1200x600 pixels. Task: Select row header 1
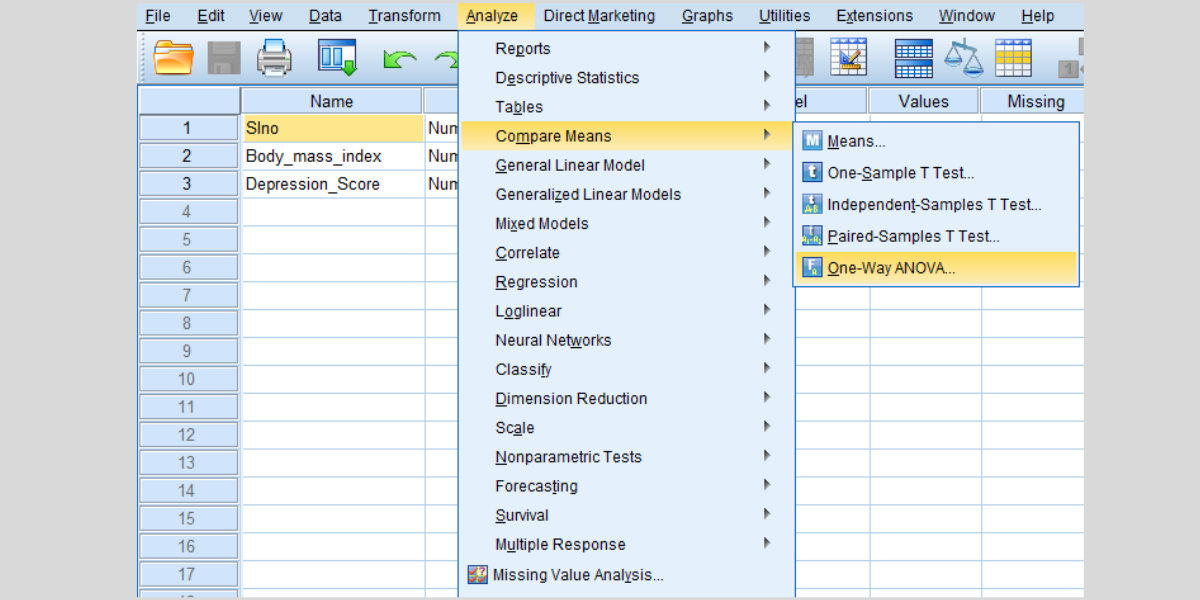[x=187, y=128]
